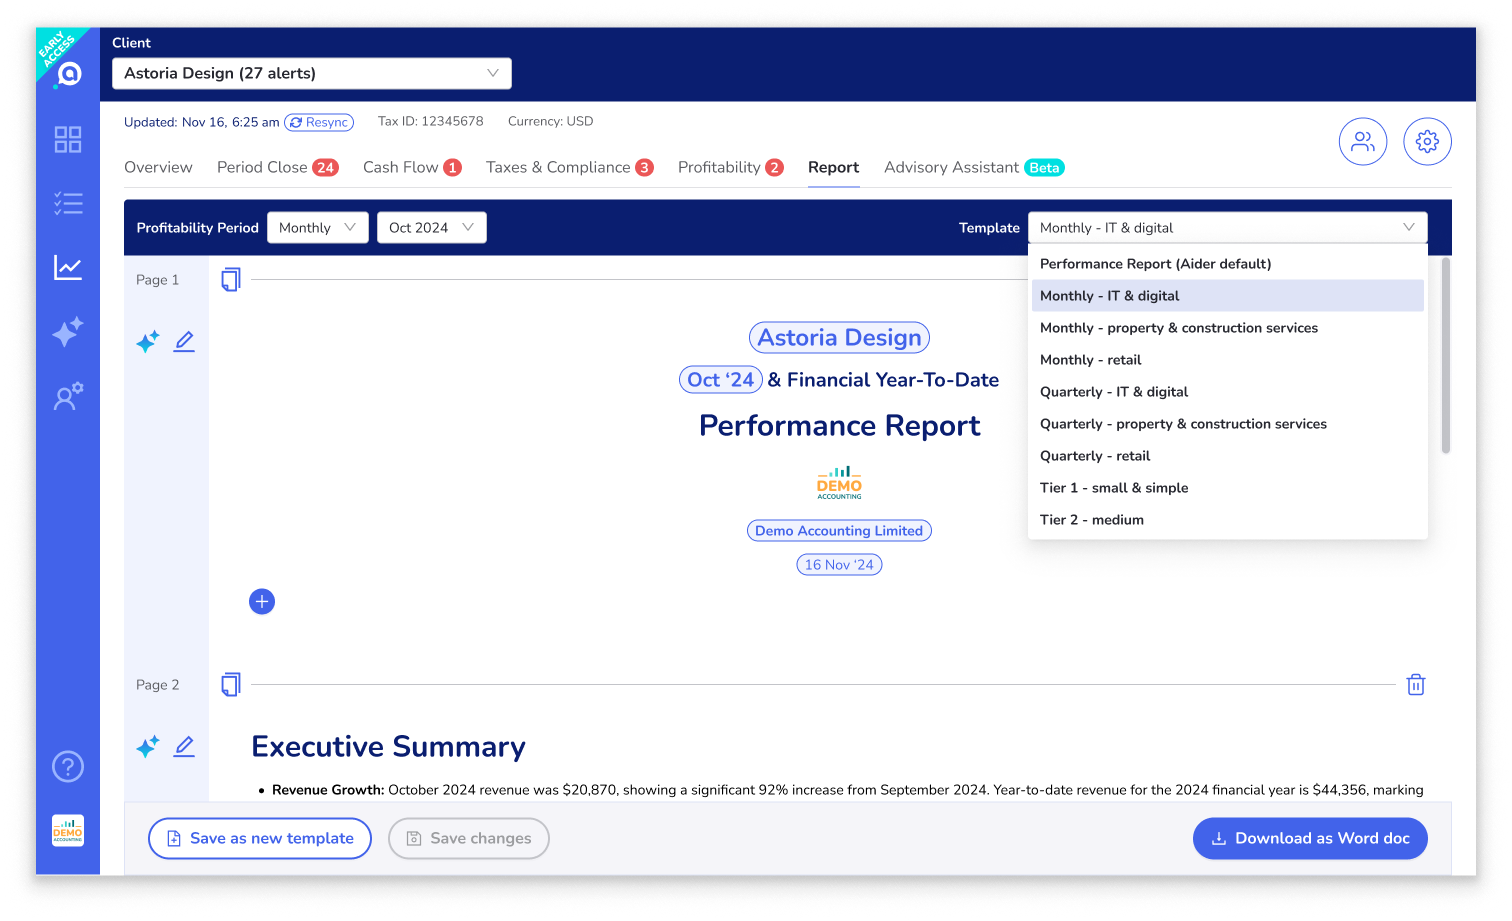1512x921 pixels.
Task: Click Download as Word doc button
Action: point(1310,839)
